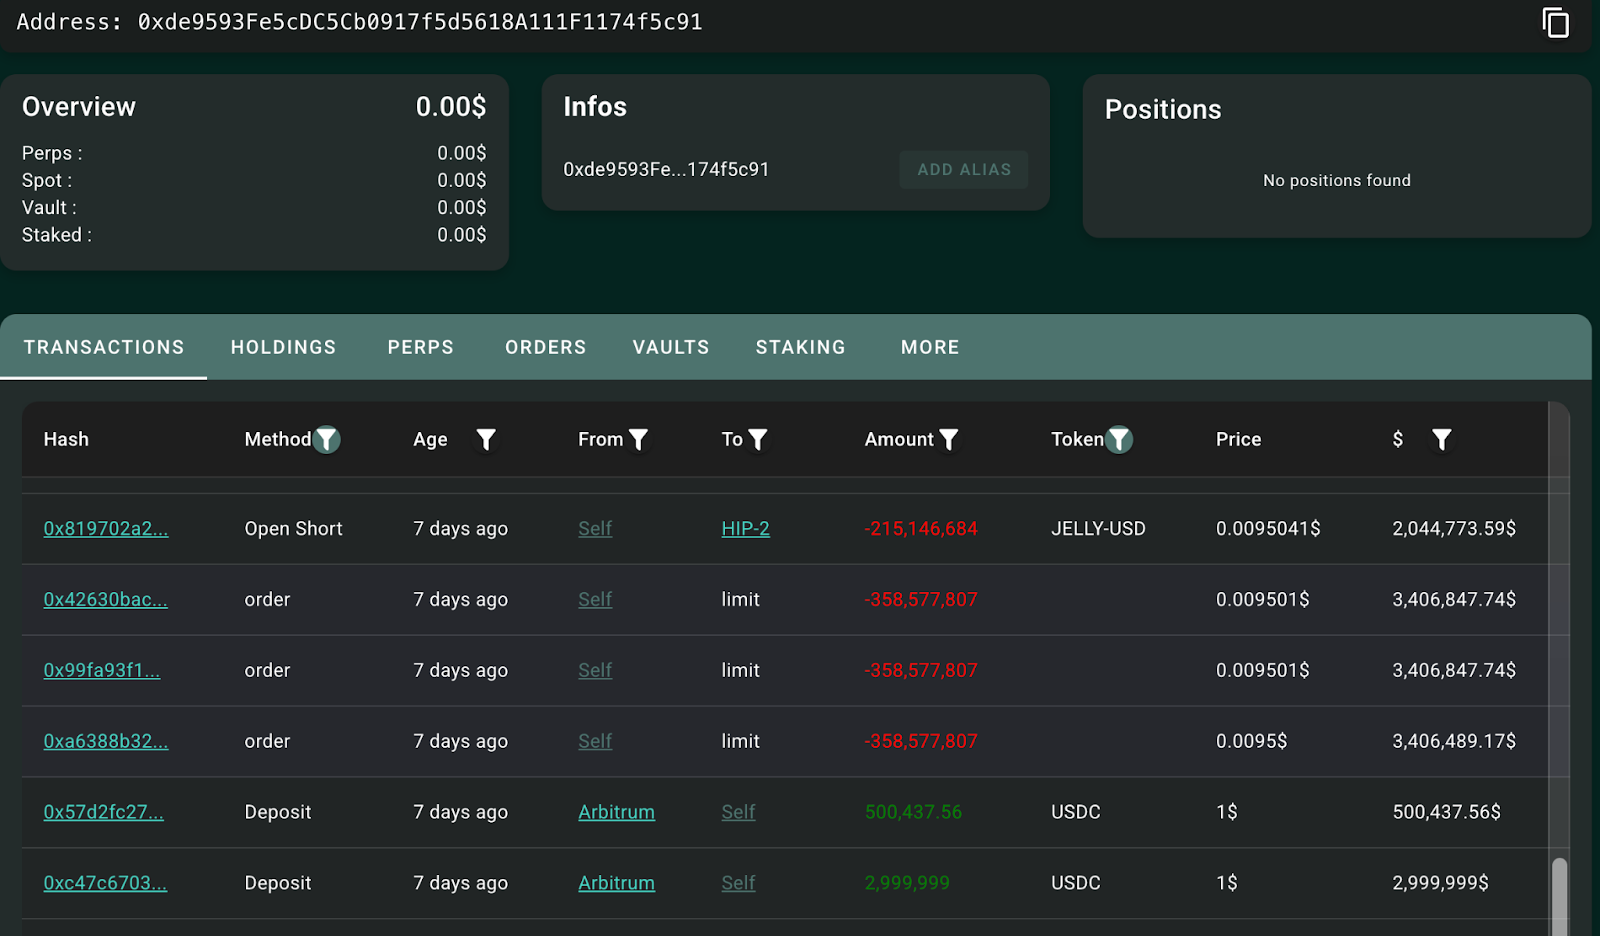Open Arbitrum link in the 500,437.56 deposit row
Screen dimensions: 1600x936
coord(616,812)
